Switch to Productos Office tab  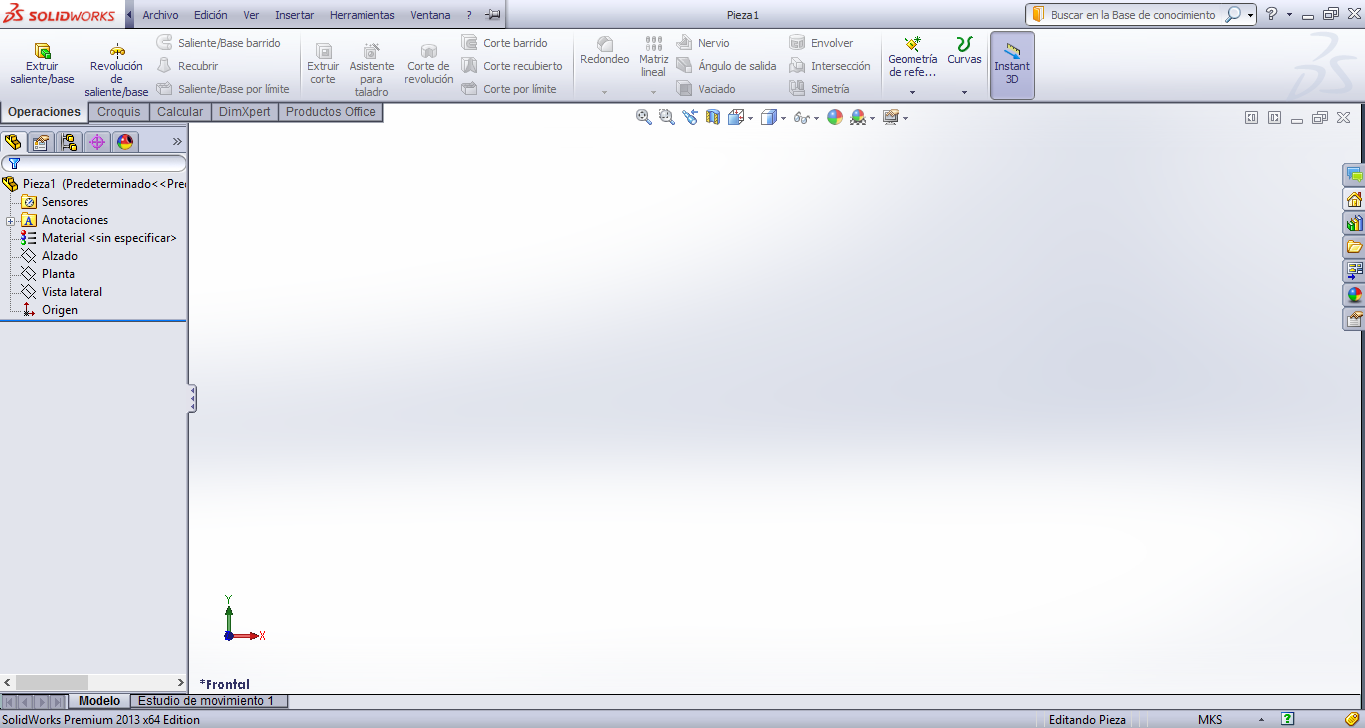[331, 112]
